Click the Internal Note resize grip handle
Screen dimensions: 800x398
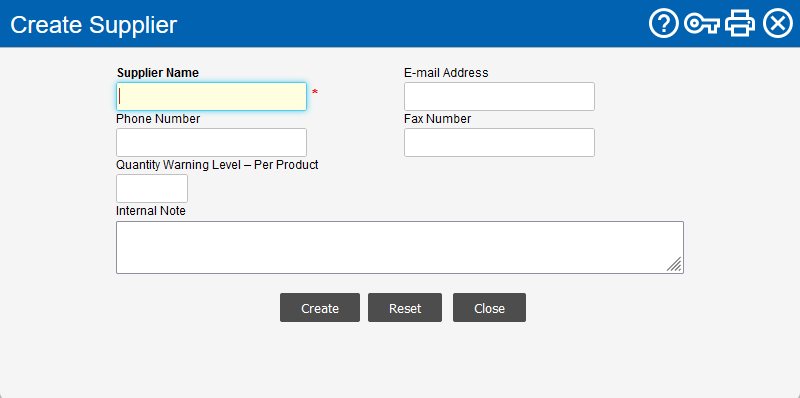[x=674, y=264]
